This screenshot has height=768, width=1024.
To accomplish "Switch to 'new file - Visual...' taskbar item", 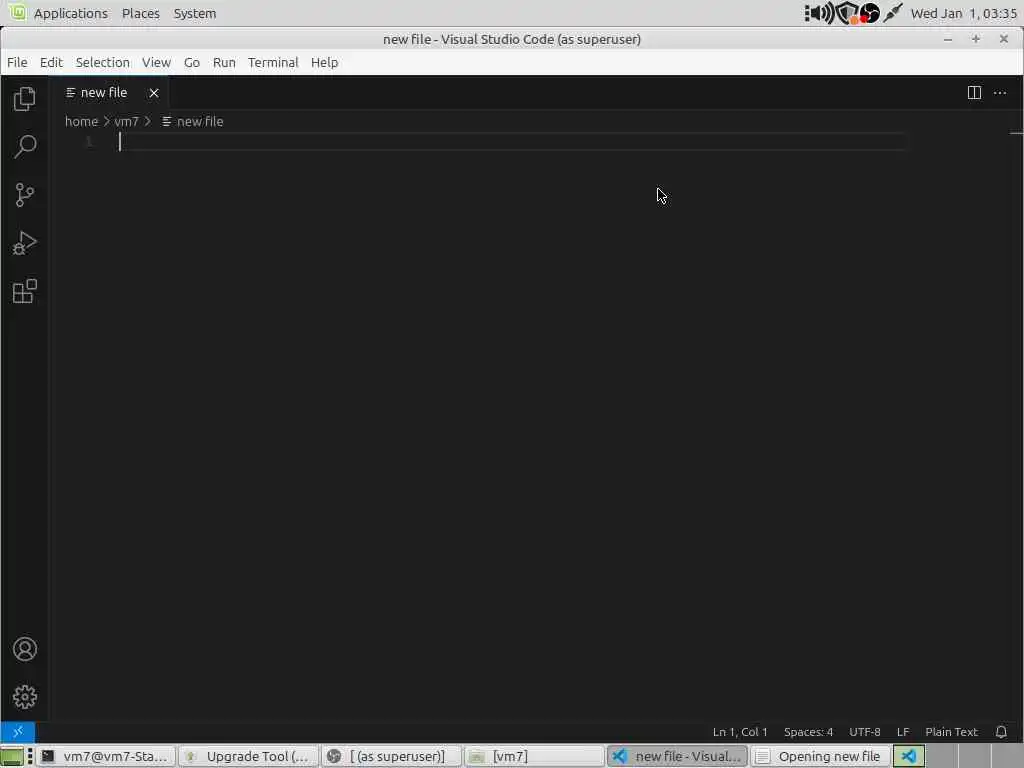I will point(677,756).
